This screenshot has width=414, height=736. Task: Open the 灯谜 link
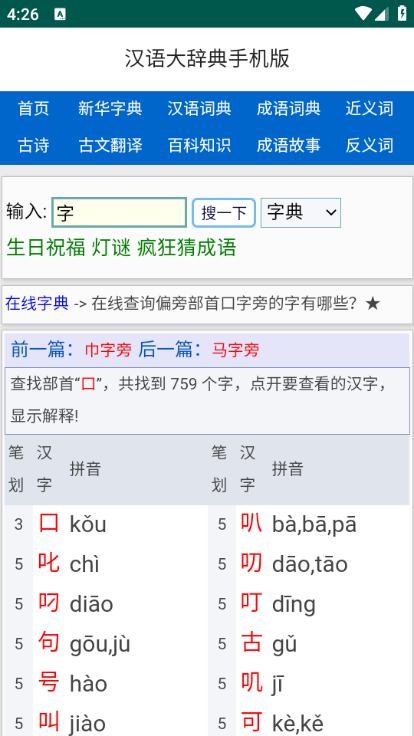pyautogui.click(x=111, y=247)
